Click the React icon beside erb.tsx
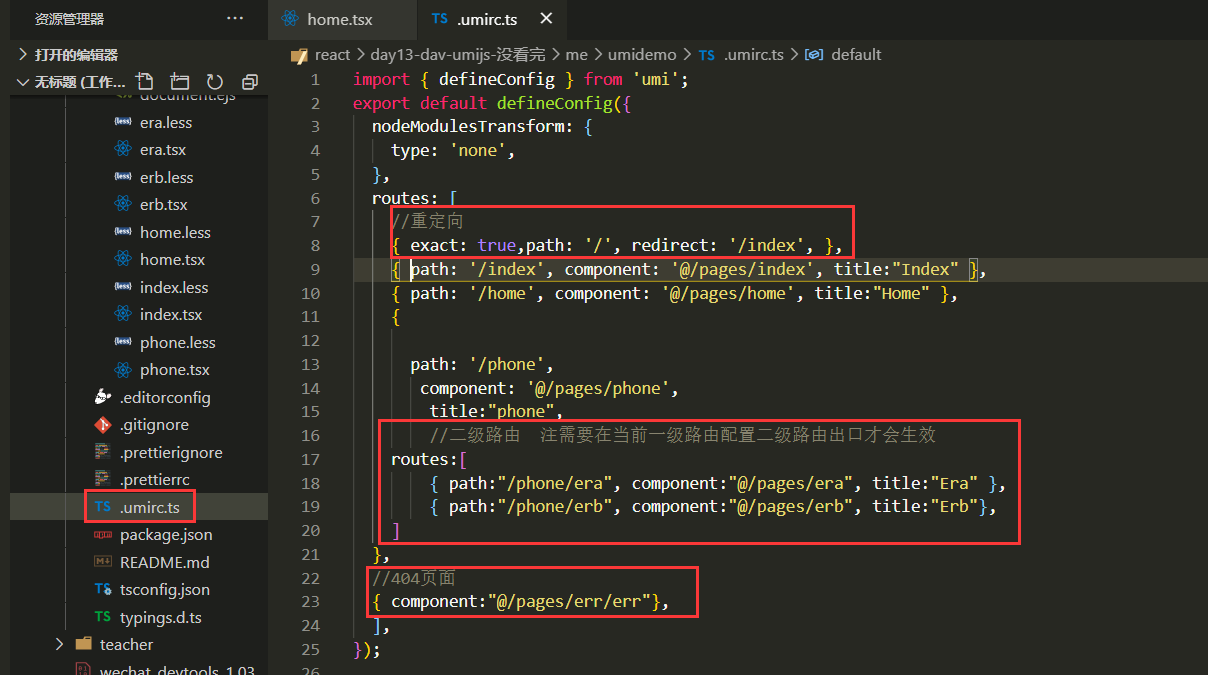1208x675 pixels. [x=123, y=205]
